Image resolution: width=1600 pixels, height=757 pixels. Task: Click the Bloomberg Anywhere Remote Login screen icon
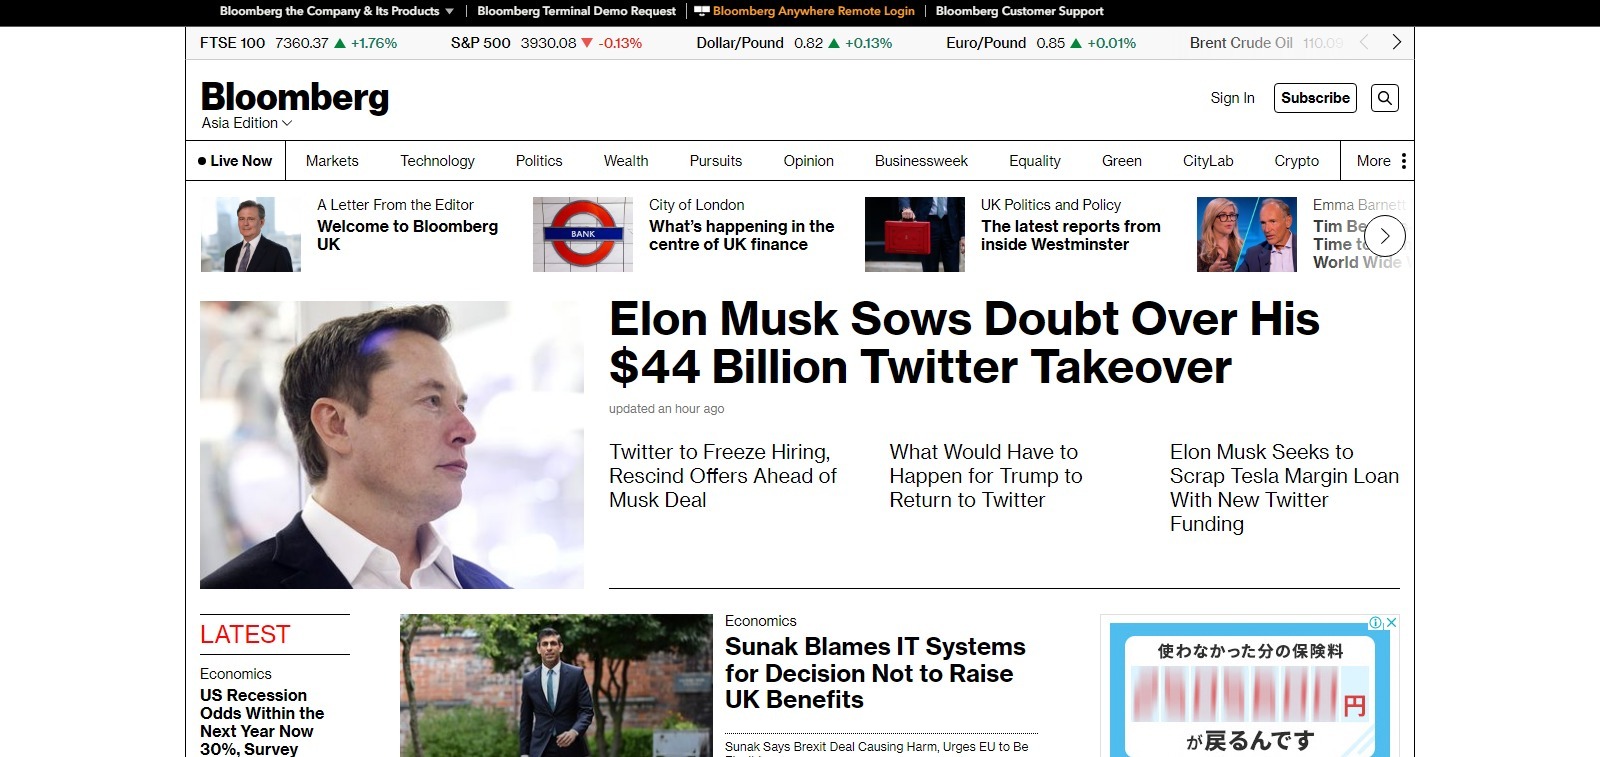(x=699, y=11)
